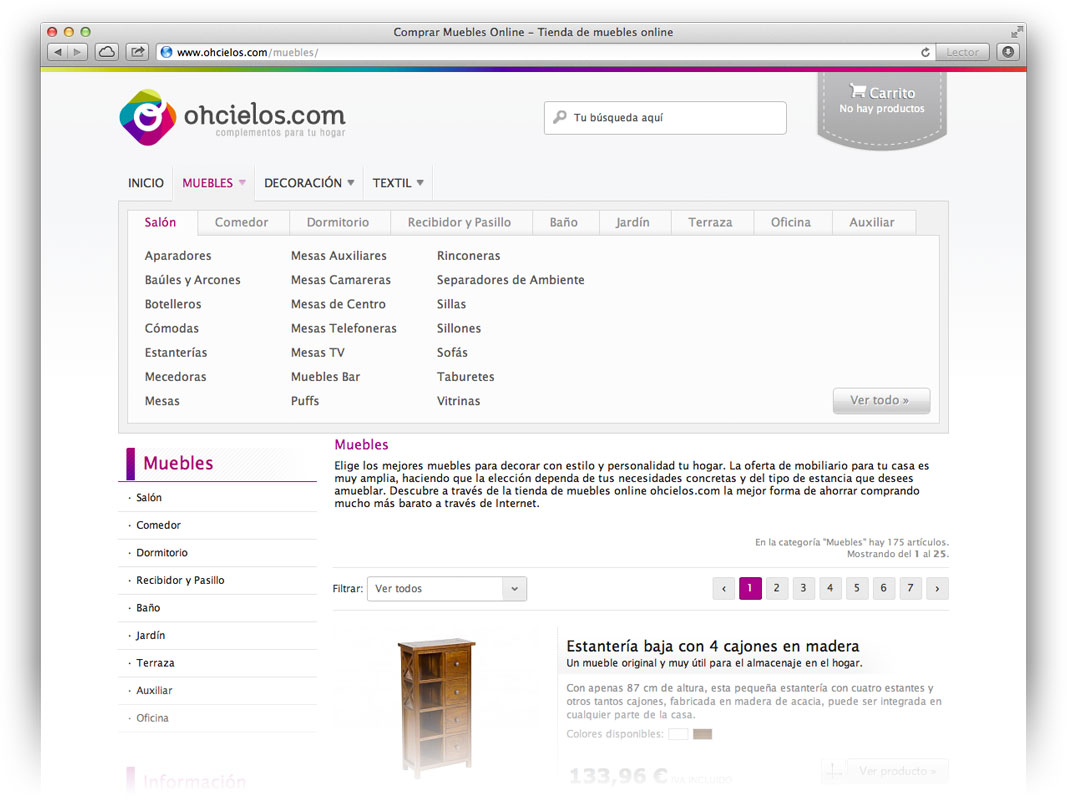This screenshot has width=1067, height=800.
Task: Click the globe icon in the address bar
Action: tap(166, 52)
